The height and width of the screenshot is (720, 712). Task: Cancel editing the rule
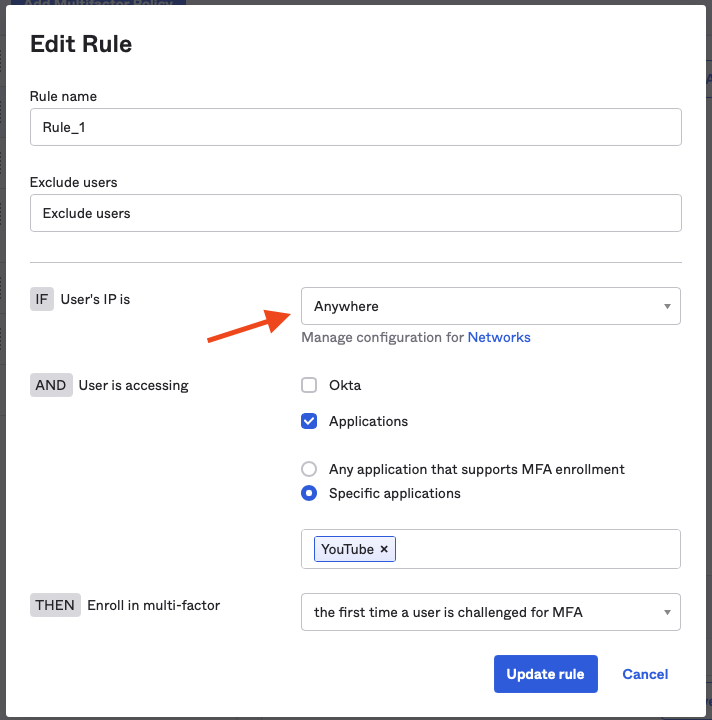point(645,674)
